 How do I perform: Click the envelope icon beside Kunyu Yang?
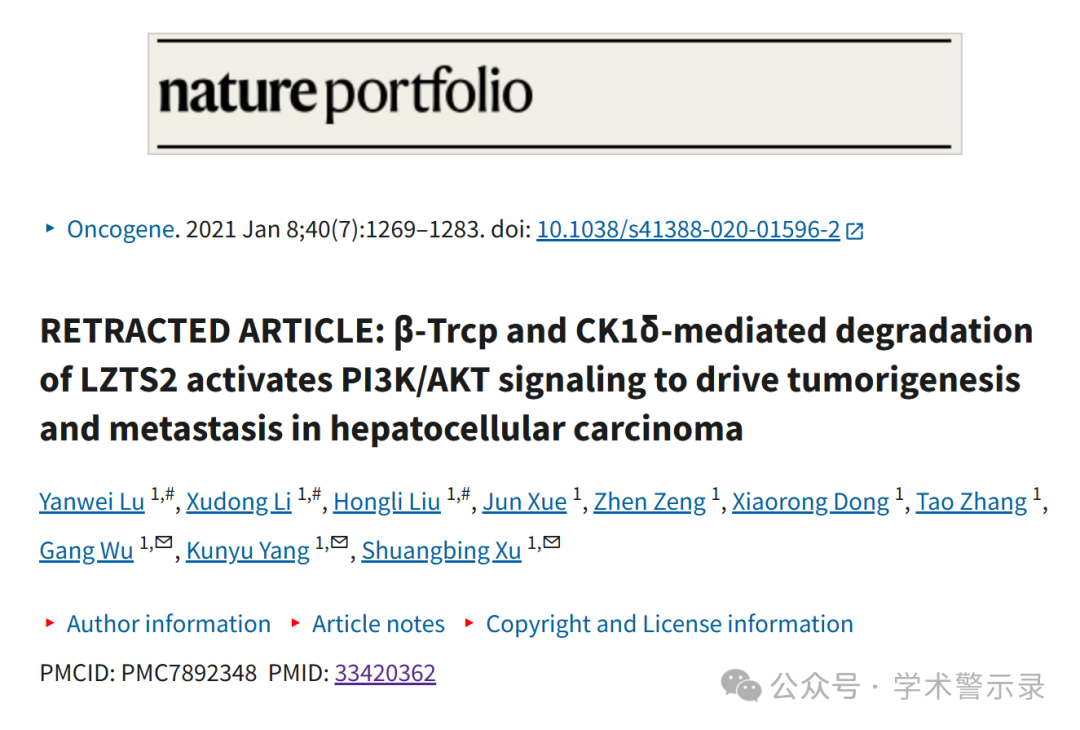tap(339, 542)
